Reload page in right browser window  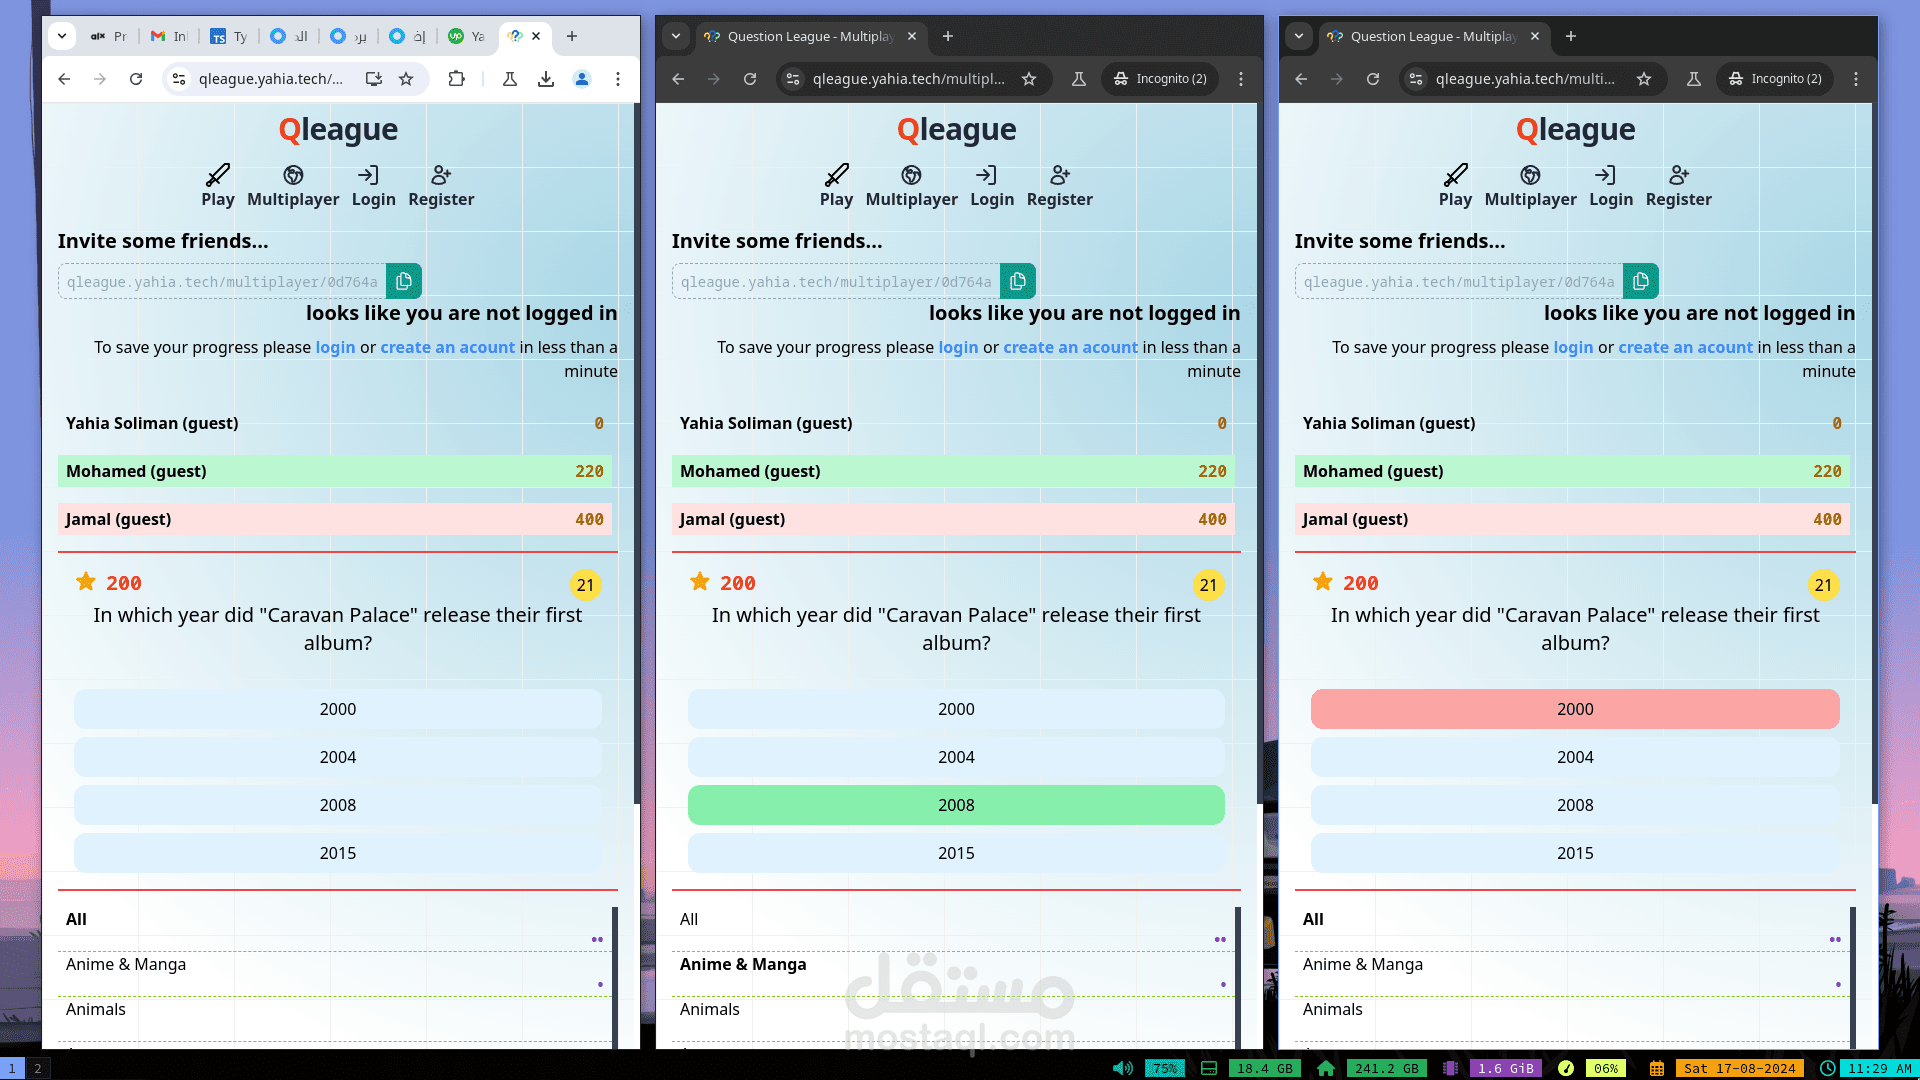tap(1373, 79)
